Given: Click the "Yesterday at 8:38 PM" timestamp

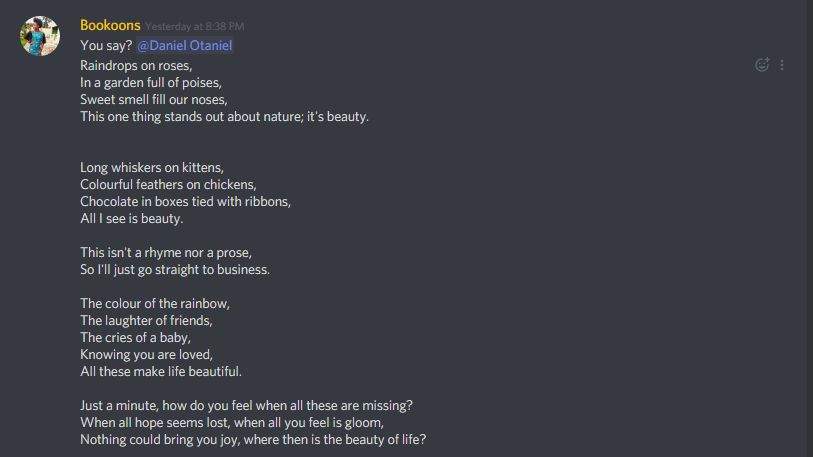Looking at the screenshot, I should (194, 26).
